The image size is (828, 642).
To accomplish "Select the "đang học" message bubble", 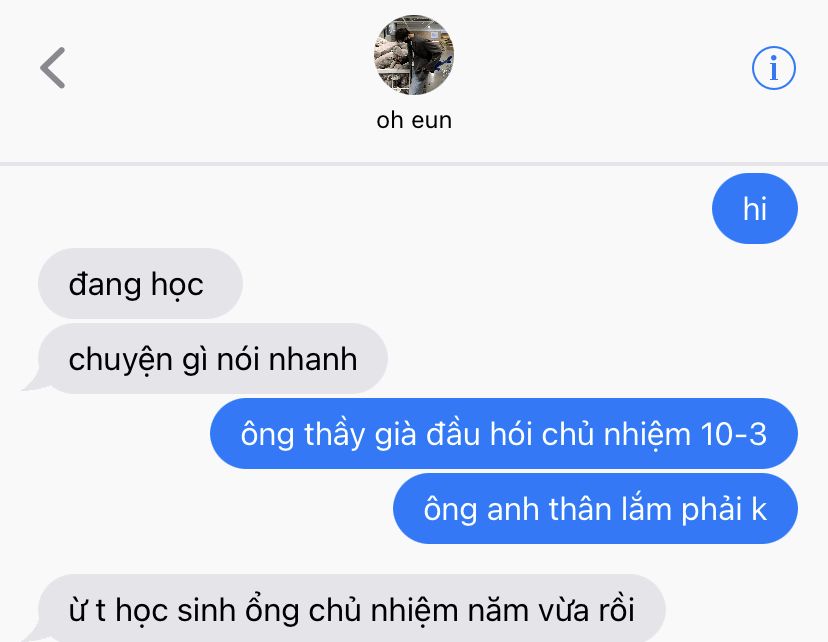I will click(140, 284).
